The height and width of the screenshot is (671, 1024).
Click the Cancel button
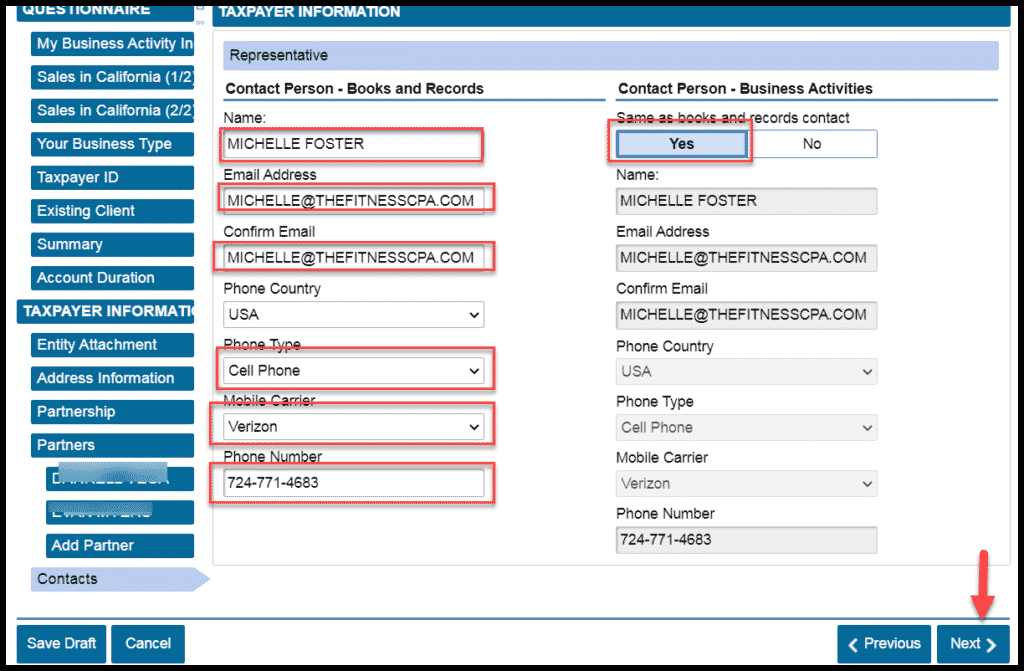(148, 644)
